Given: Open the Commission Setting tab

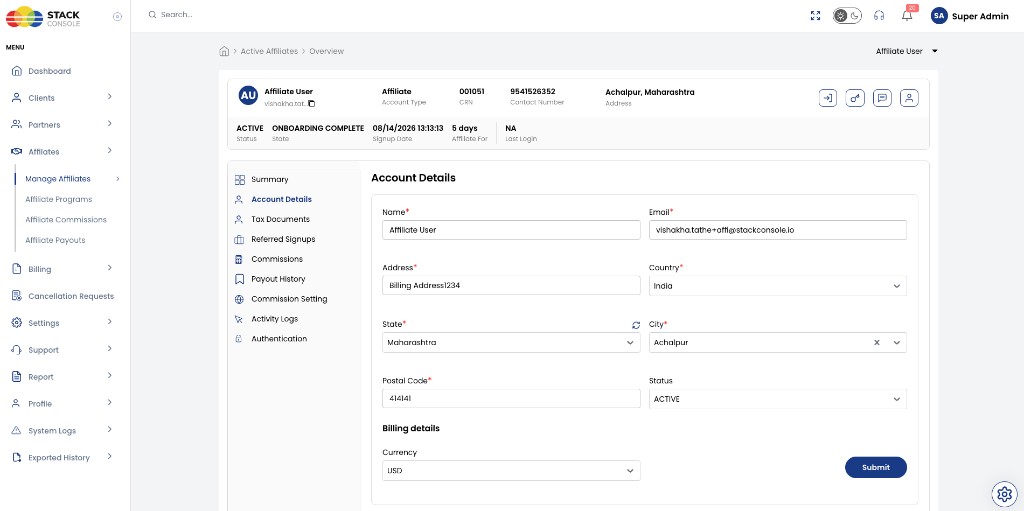Looking at the screenshot, I should click(289, 299).
